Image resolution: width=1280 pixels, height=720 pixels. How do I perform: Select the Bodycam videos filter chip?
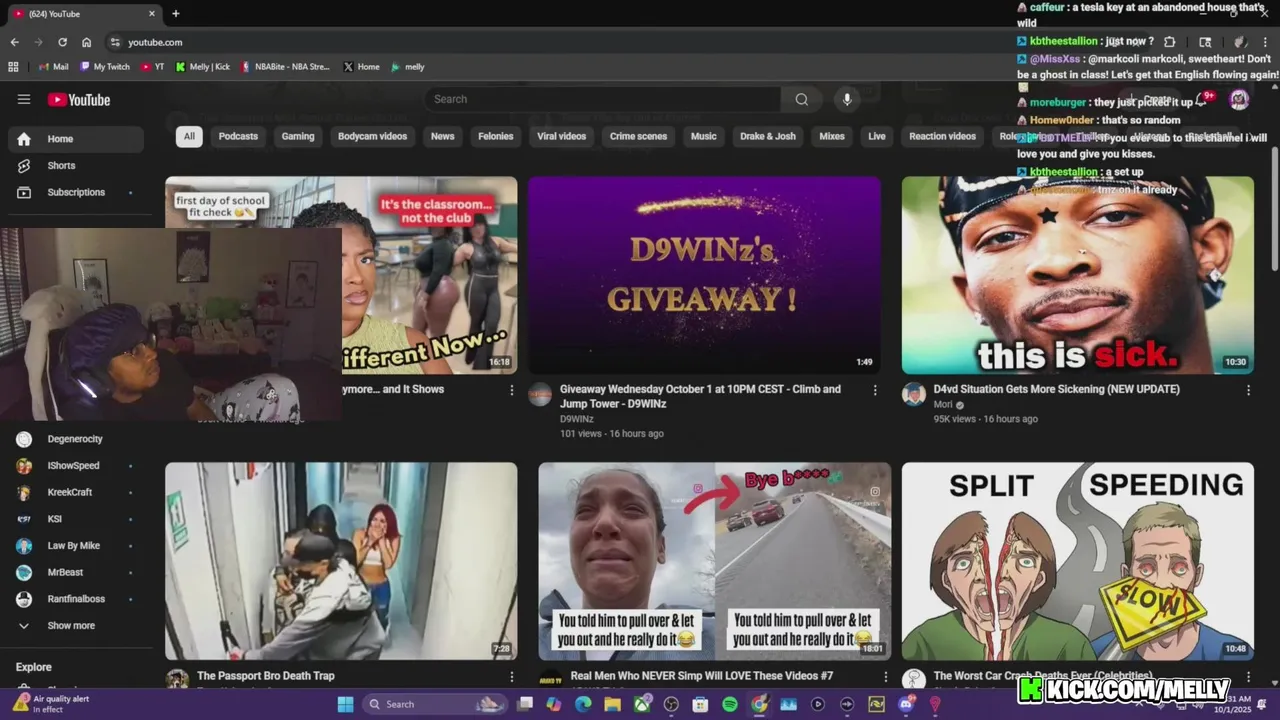[372, 136]
